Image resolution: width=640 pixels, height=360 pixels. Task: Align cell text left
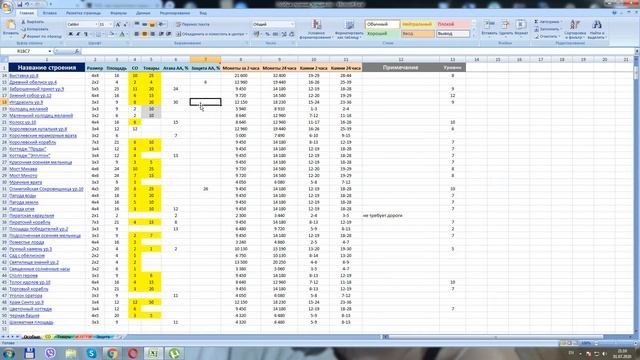pos(137,34)
